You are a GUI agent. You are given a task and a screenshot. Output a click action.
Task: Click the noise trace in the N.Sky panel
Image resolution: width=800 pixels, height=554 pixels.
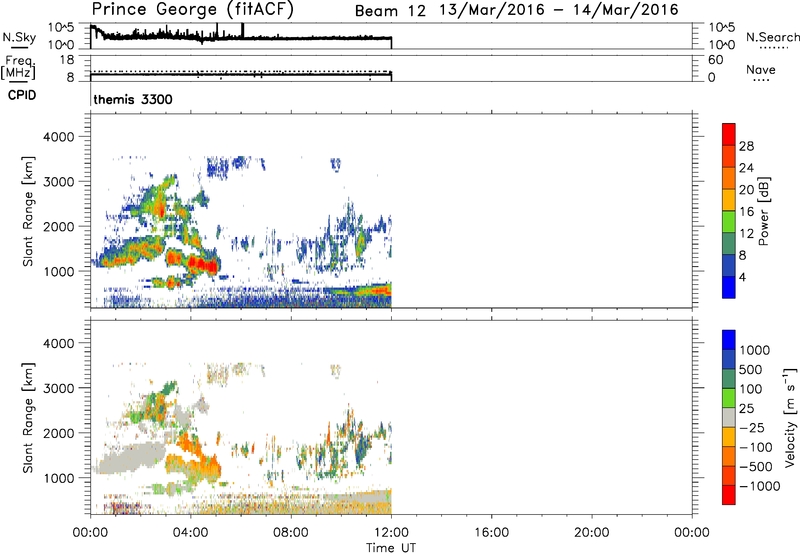pyautogui.click(x=240, y=37)
